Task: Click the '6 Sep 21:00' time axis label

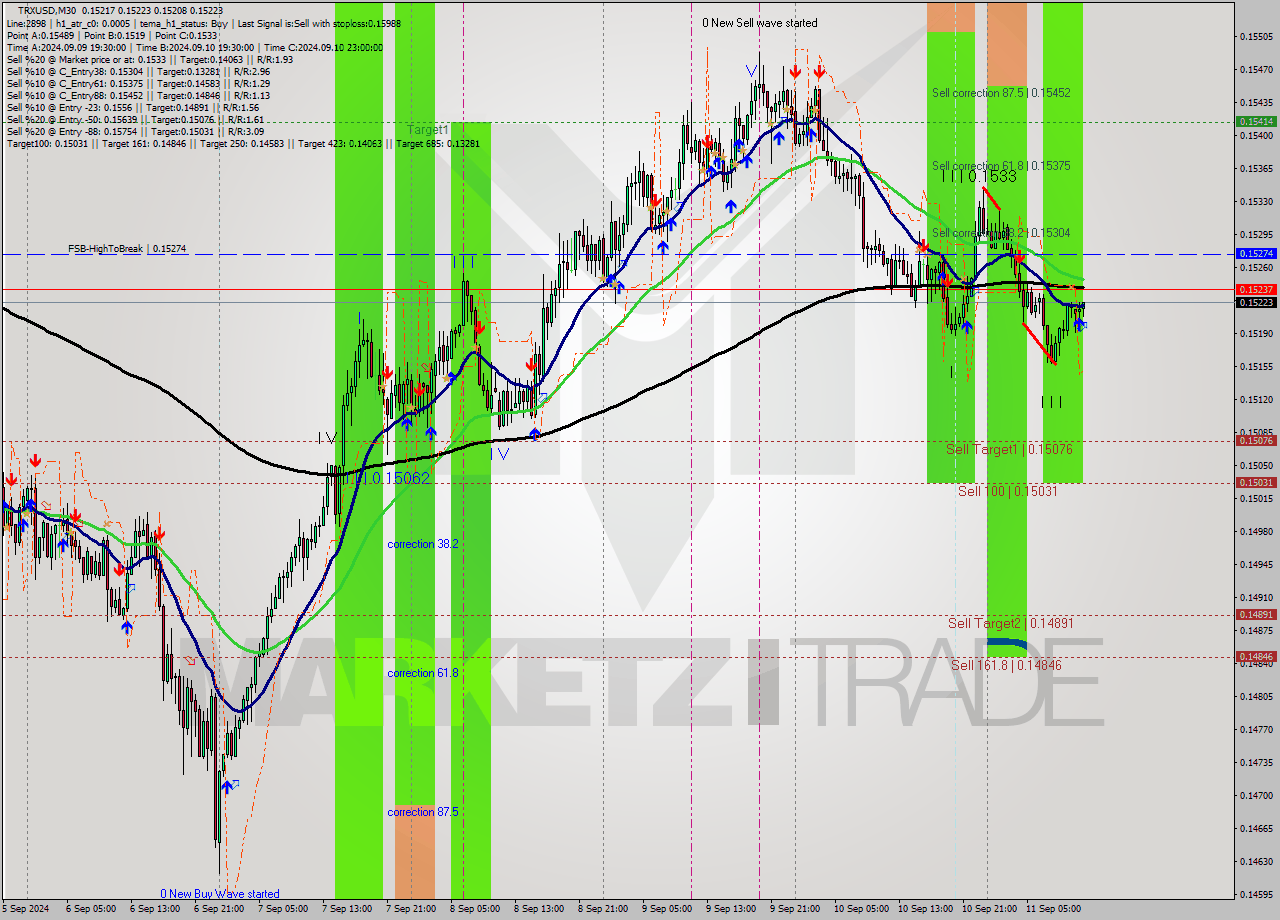Action: coord(218,909)
